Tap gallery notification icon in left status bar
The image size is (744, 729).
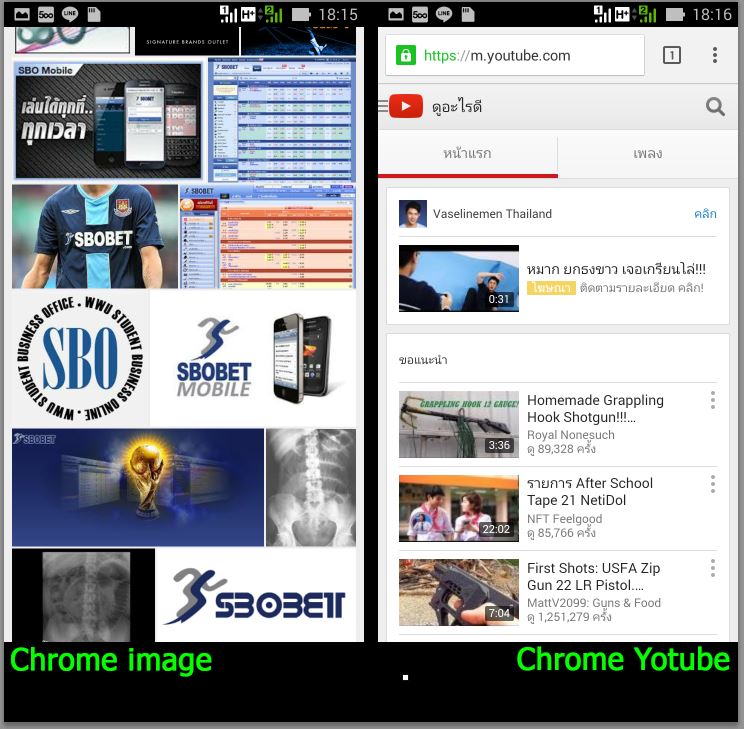(22, 14)
